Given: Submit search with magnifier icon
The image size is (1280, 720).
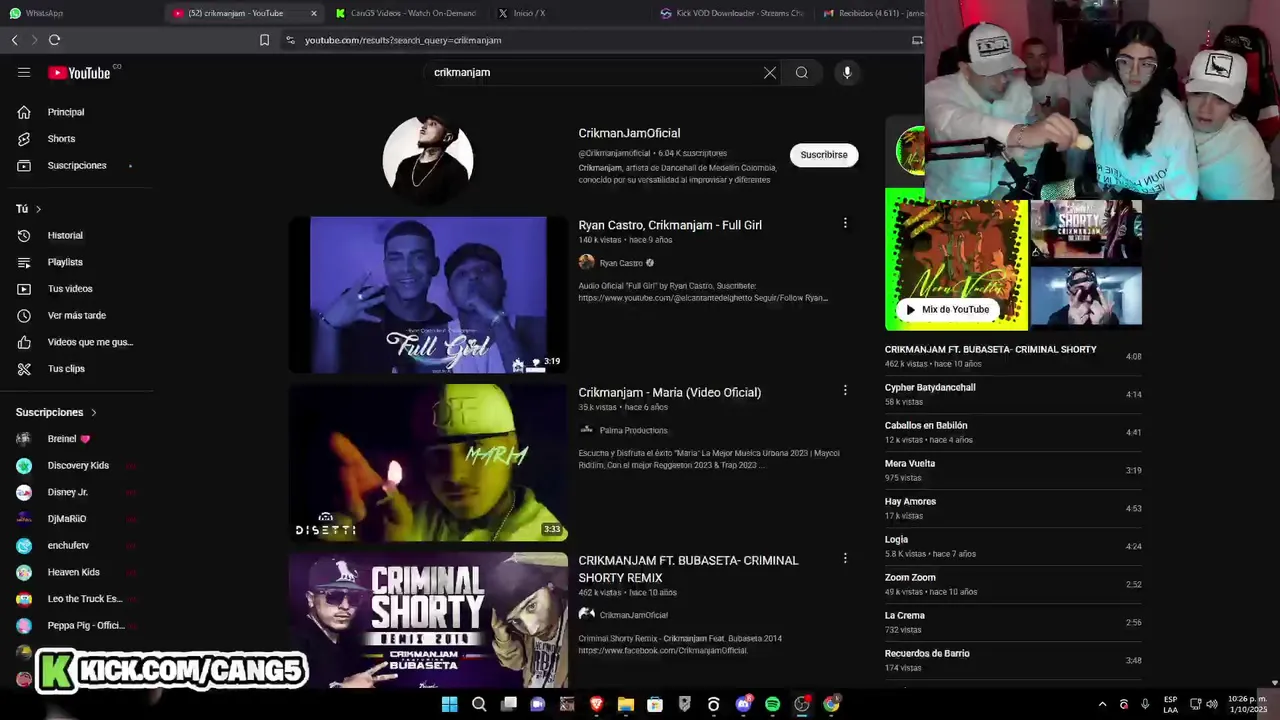Looking at the screenshot, I should (802, 72).
